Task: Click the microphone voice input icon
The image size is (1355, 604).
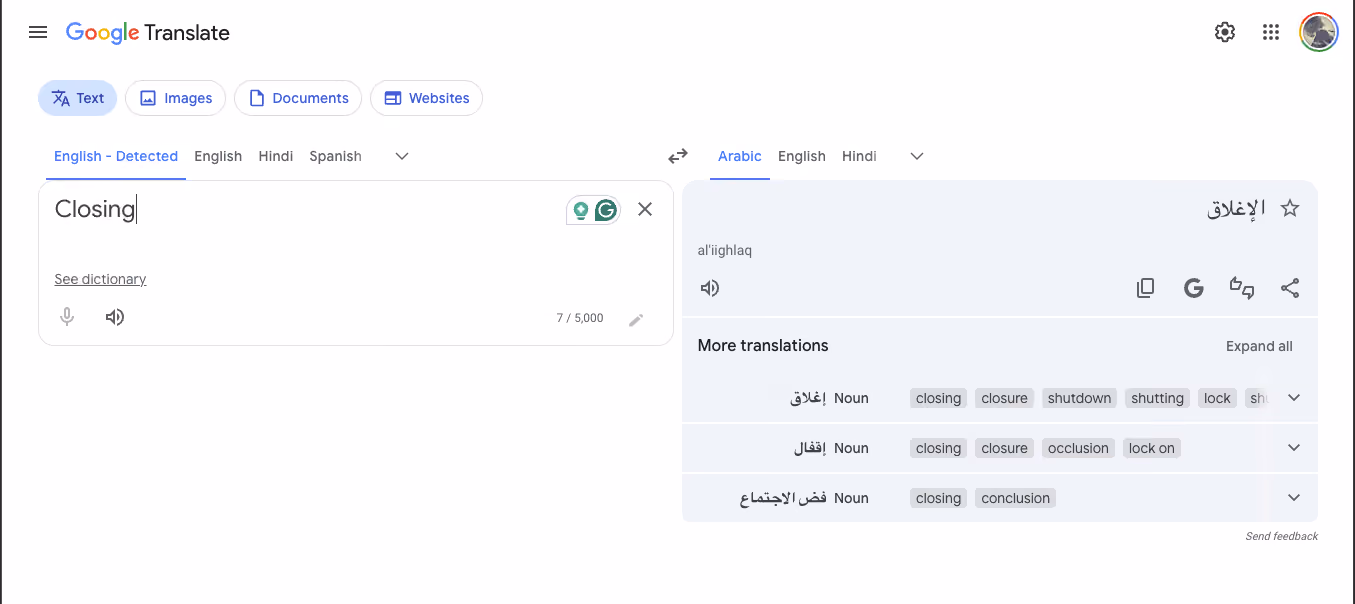Action: (67, 317)
